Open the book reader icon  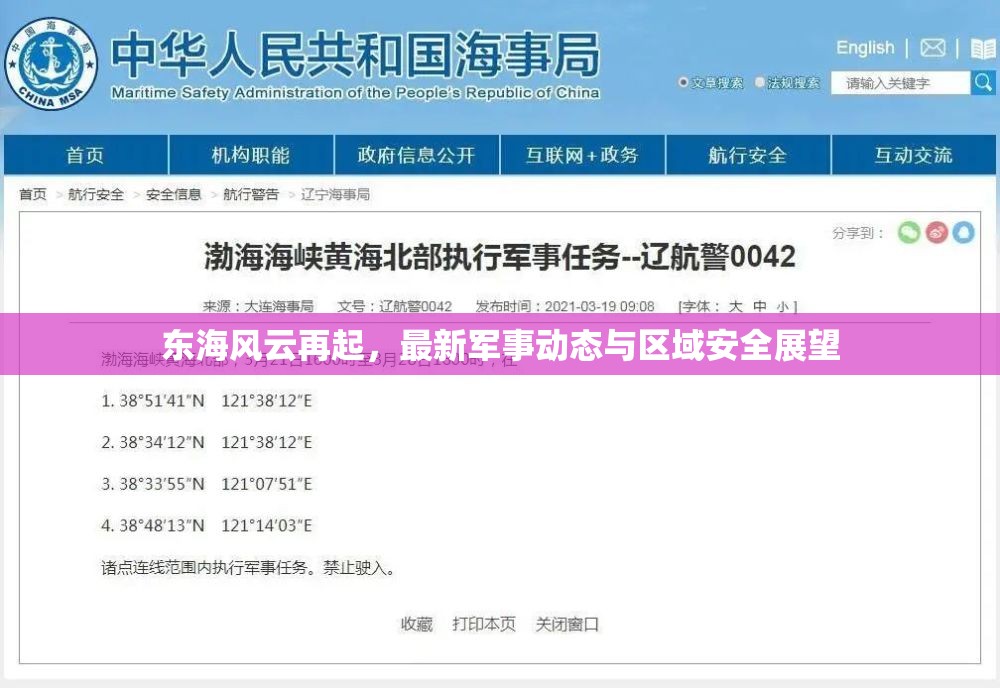983,48
